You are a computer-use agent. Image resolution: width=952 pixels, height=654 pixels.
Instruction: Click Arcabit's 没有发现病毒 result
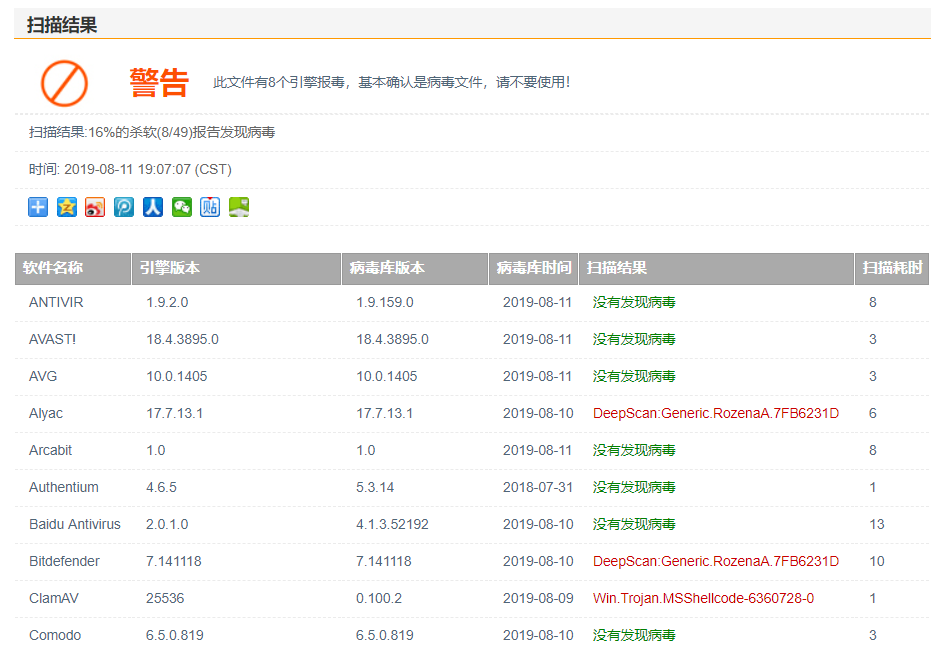click(x=634, y=451)
